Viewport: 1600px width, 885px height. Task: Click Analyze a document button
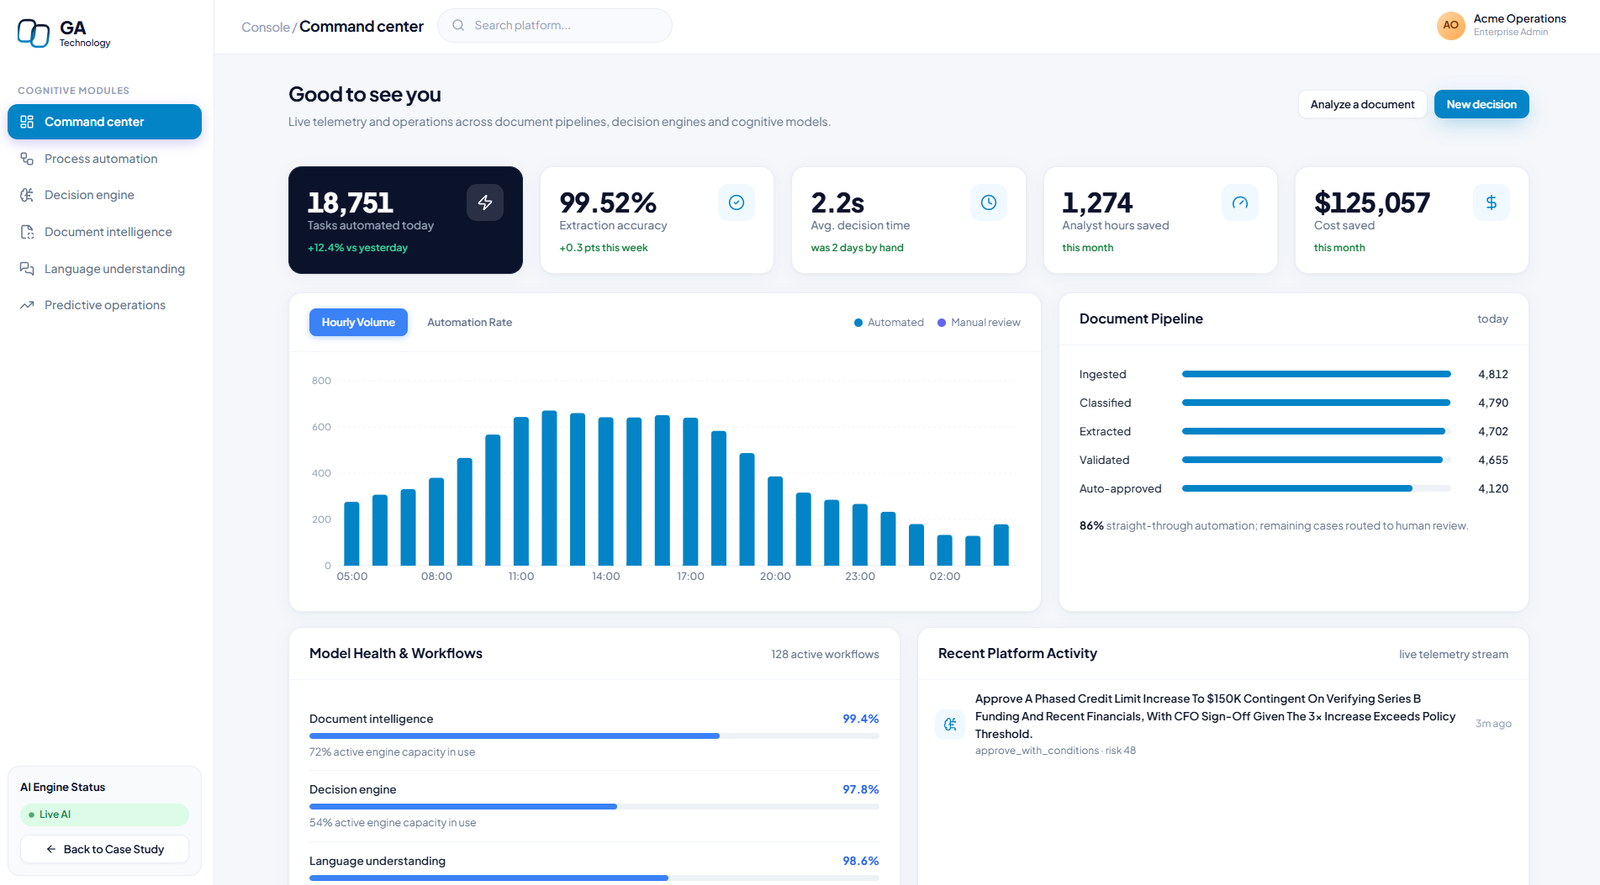(x=1362, y=104)
